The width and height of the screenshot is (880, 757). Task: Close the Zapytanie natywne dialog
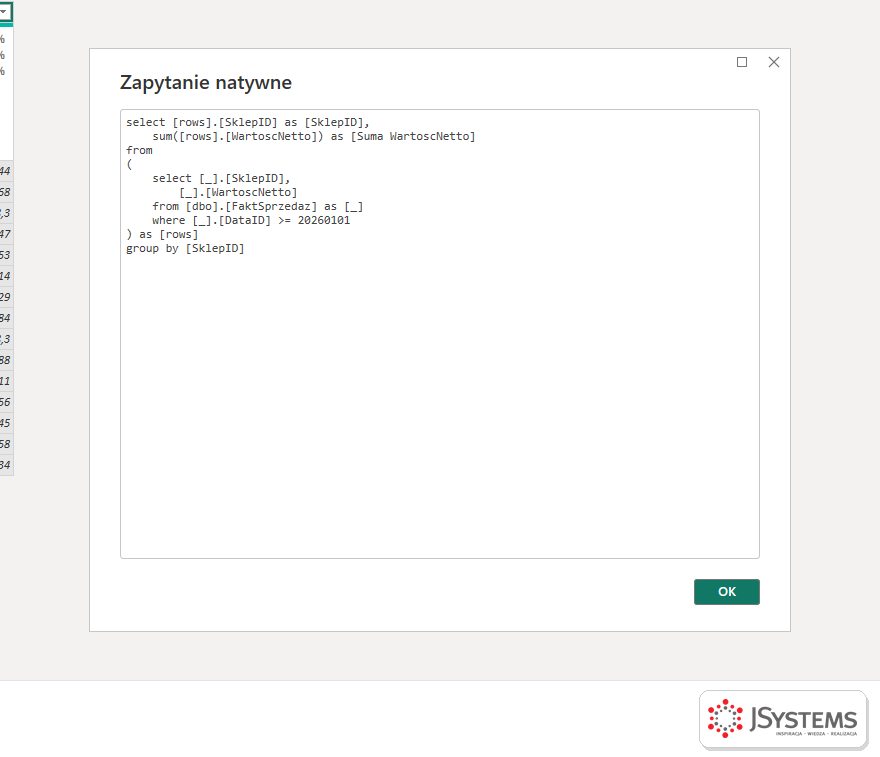(x=773, y=62)
